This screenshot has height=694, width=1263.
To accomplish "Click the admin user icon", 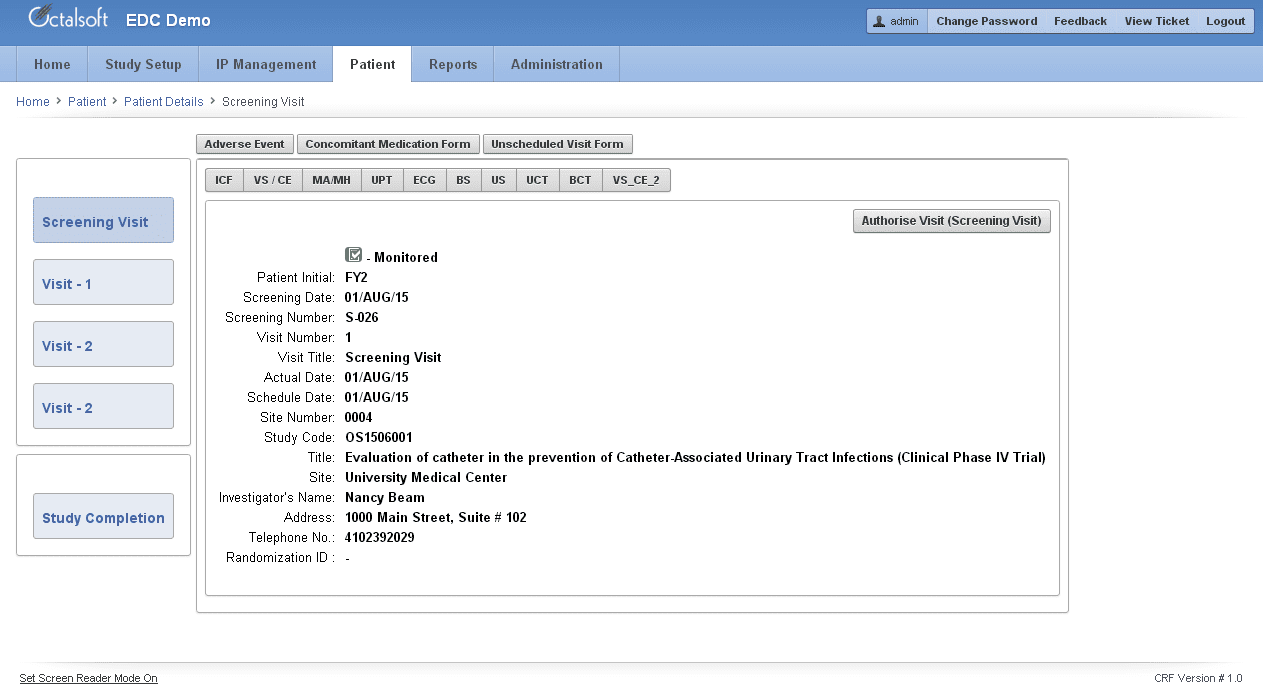I will pos(879,21).
